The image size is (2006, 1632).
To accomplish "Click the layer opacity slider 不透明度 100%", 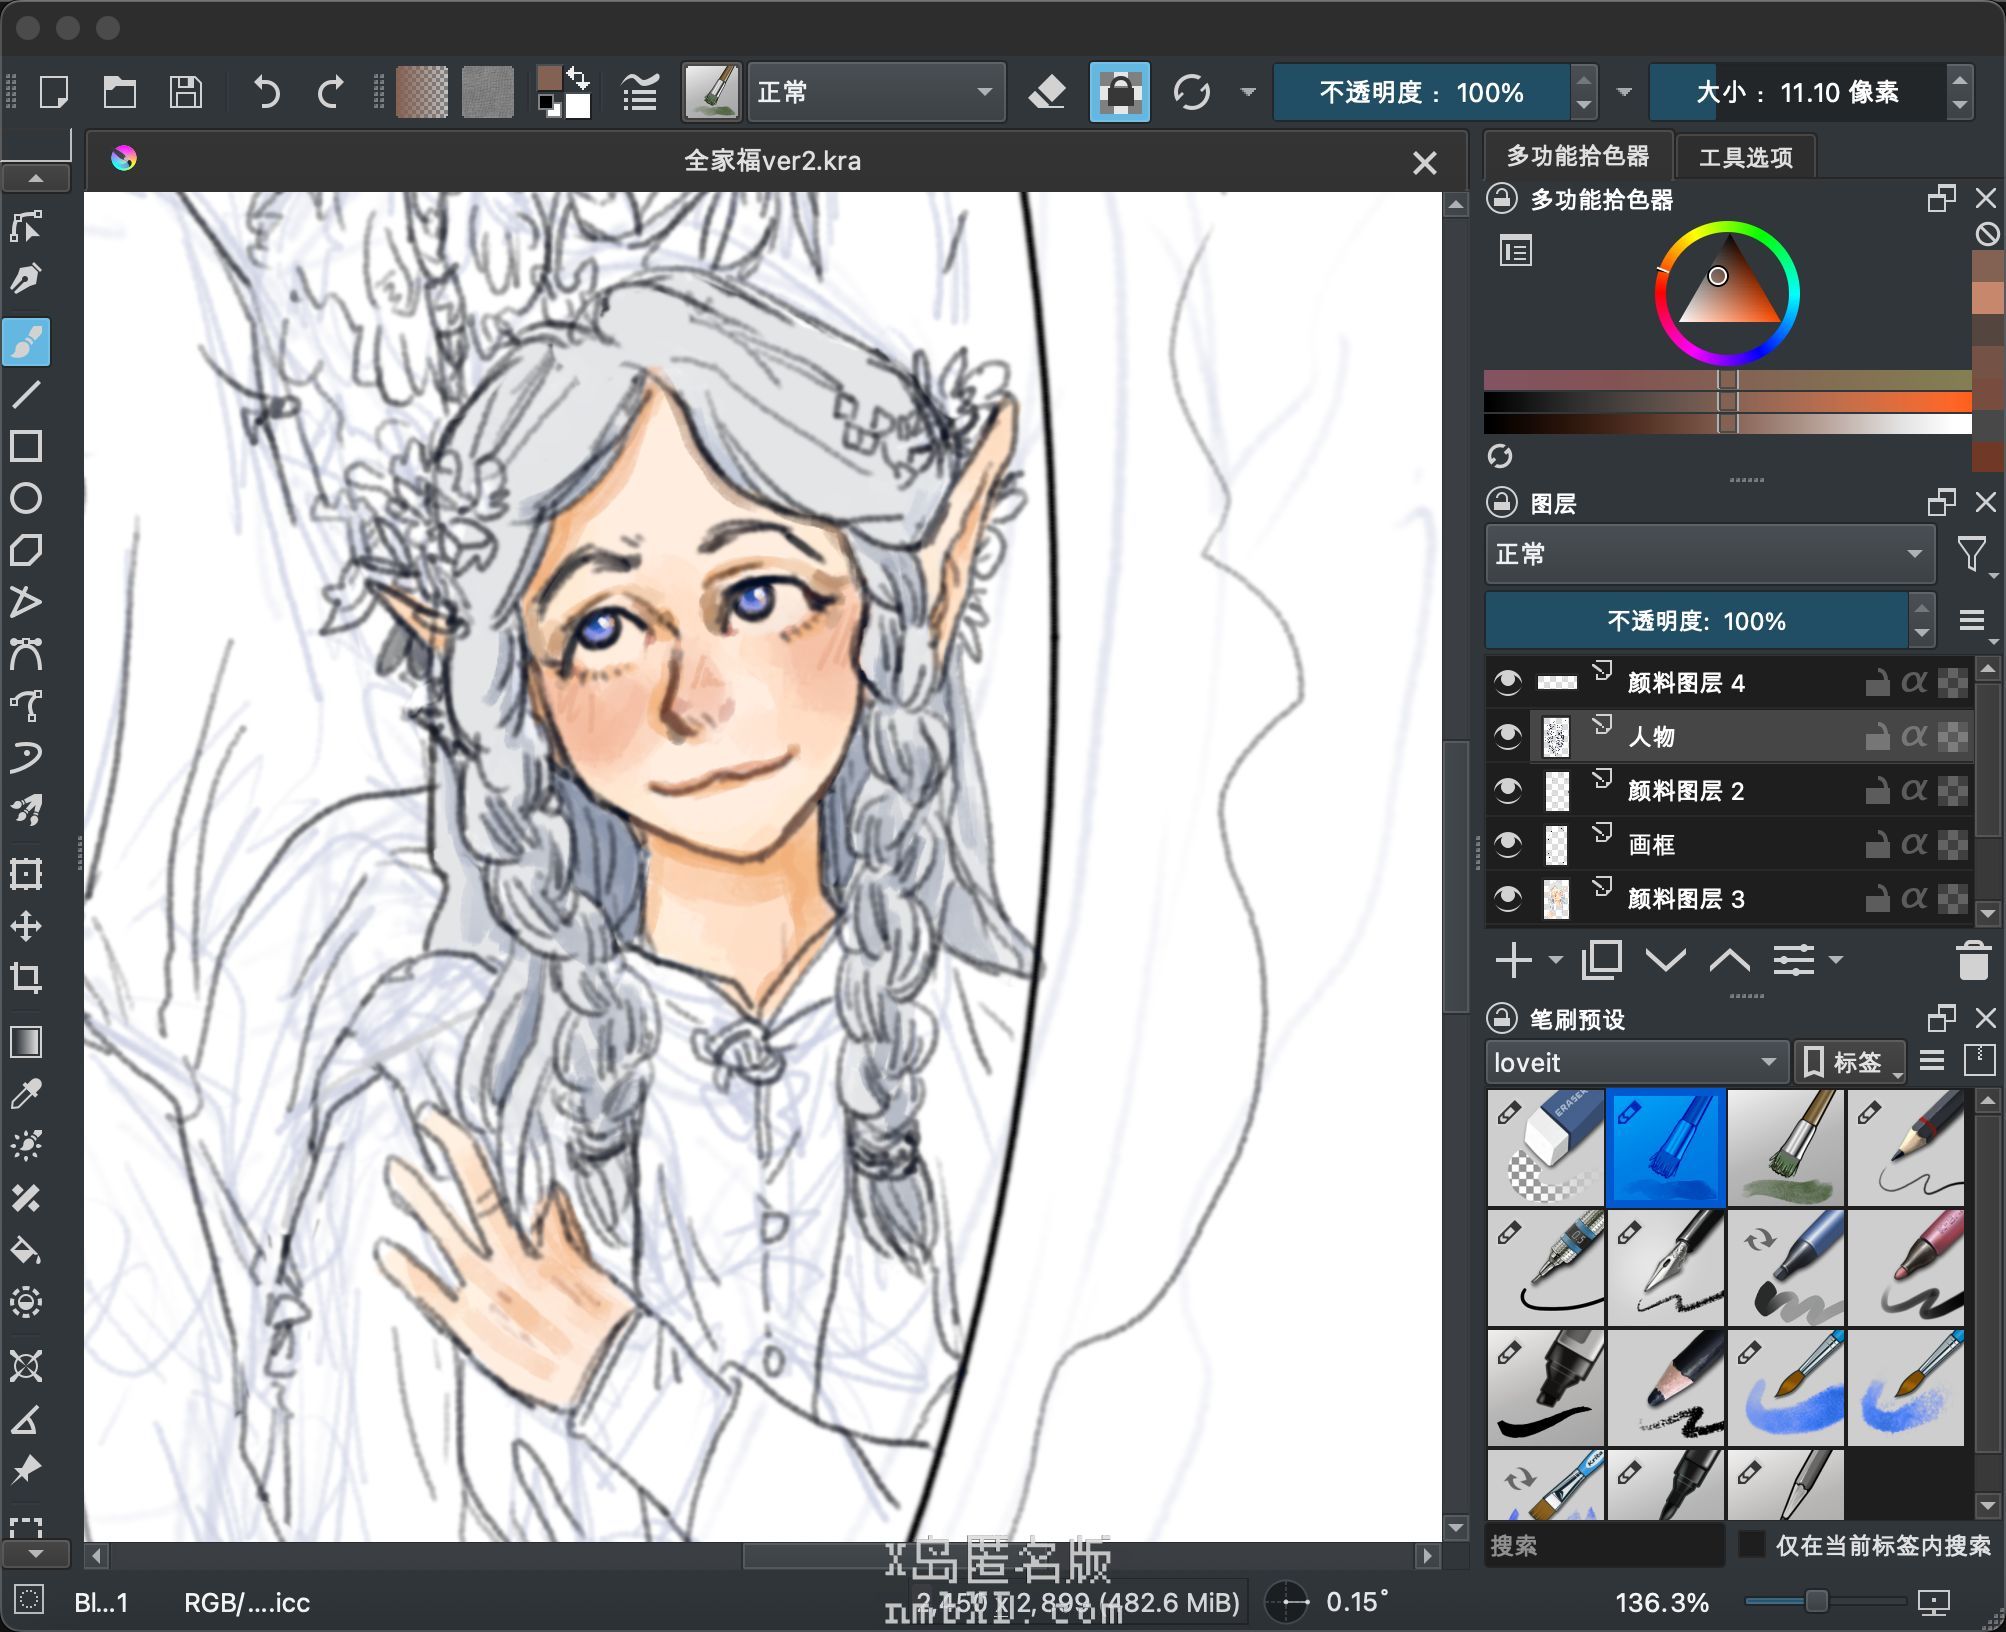I will 1696,621.
